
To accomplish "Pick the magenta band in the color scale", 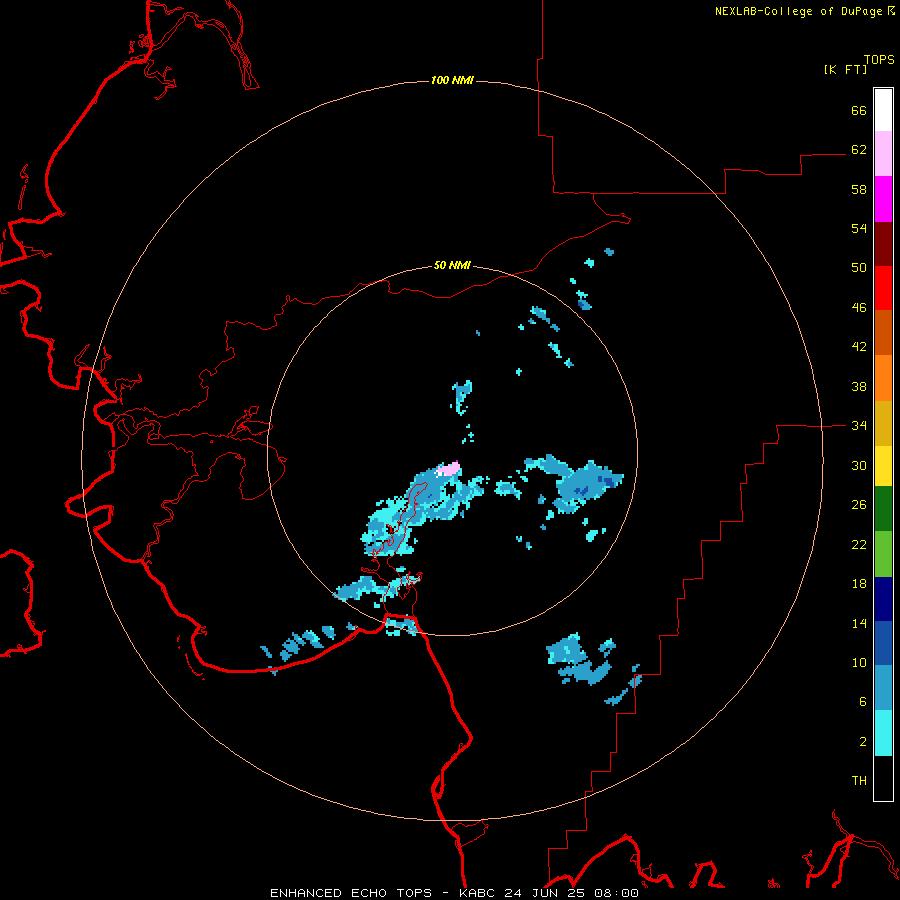I will pos(883,199).
